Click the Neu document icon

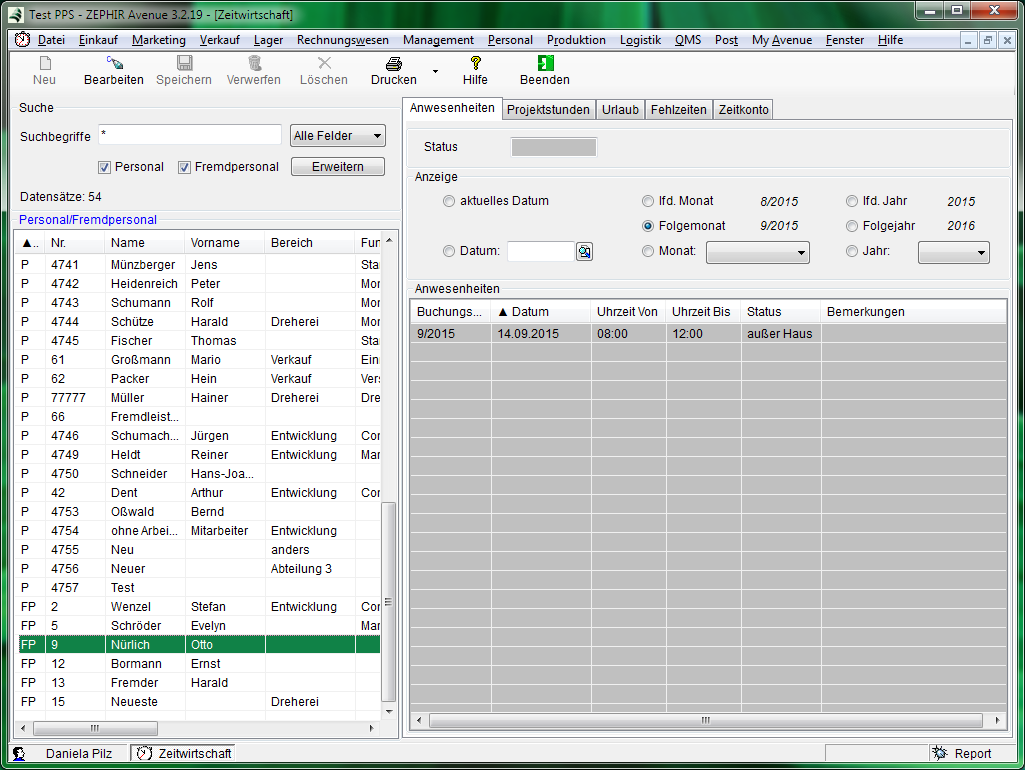click(44, 63)
